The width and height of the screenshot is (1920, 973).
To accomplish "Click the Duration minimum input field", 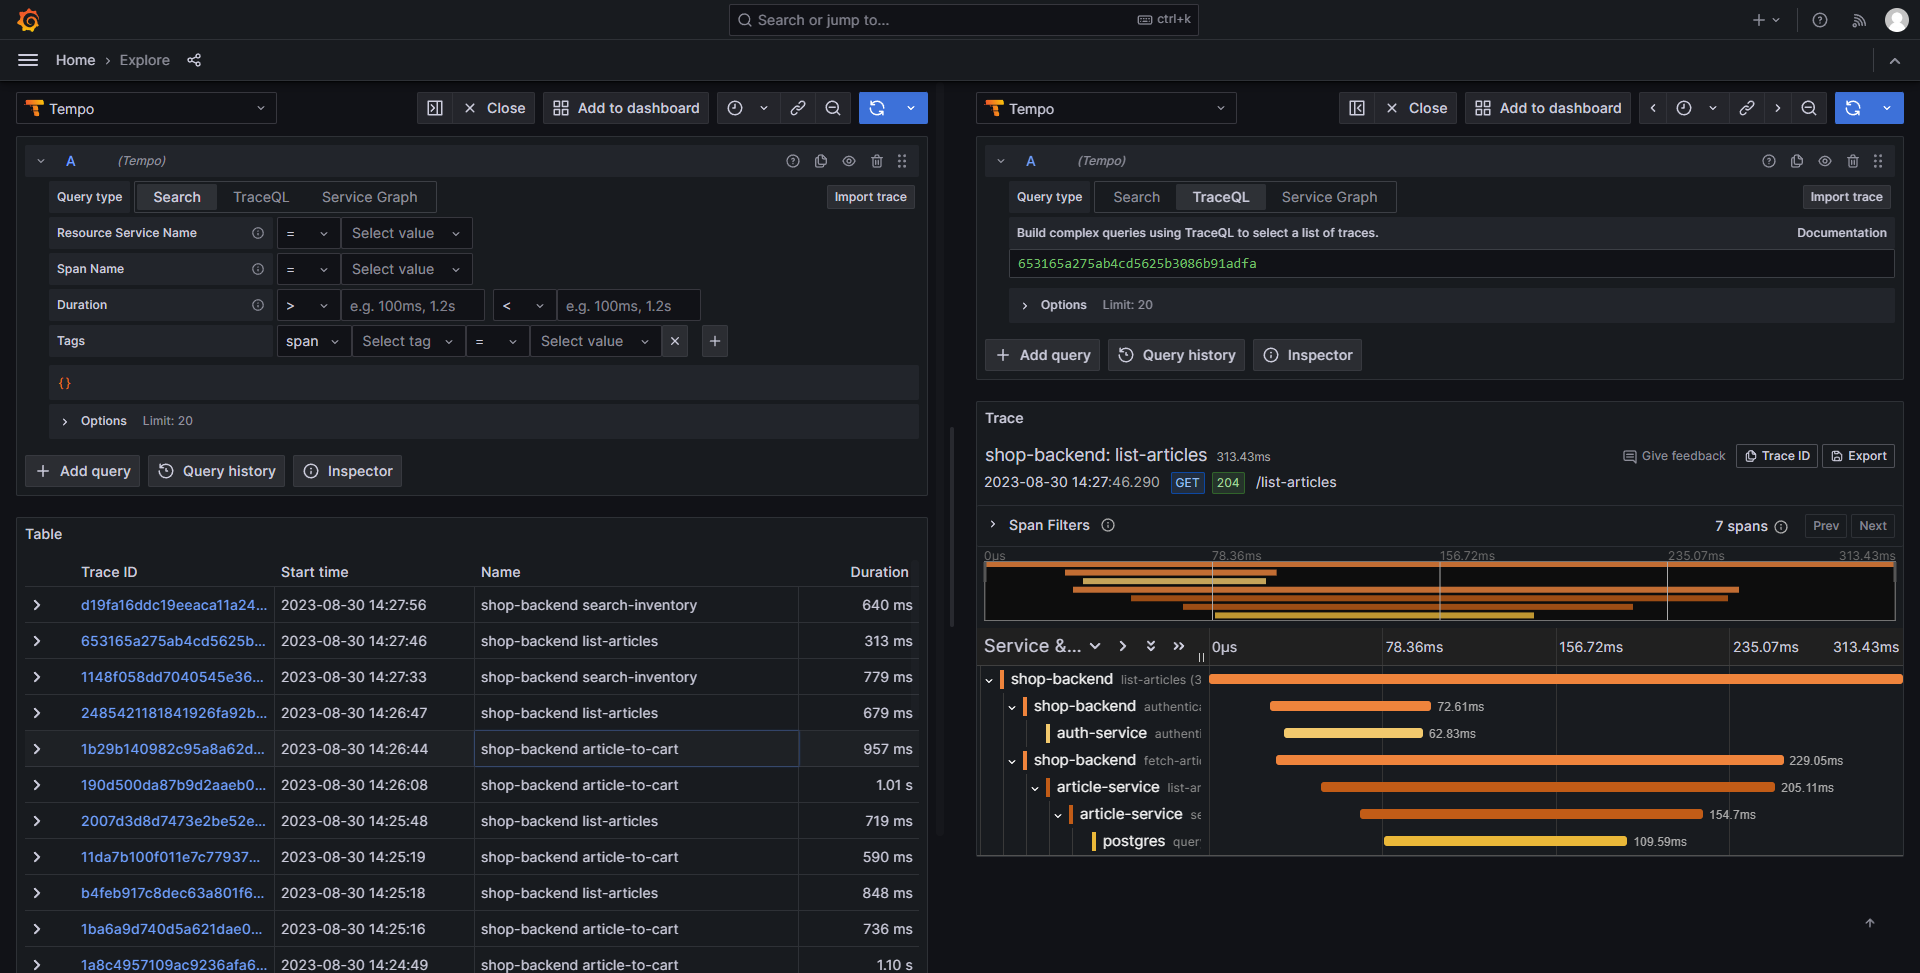I will point(412,305).
